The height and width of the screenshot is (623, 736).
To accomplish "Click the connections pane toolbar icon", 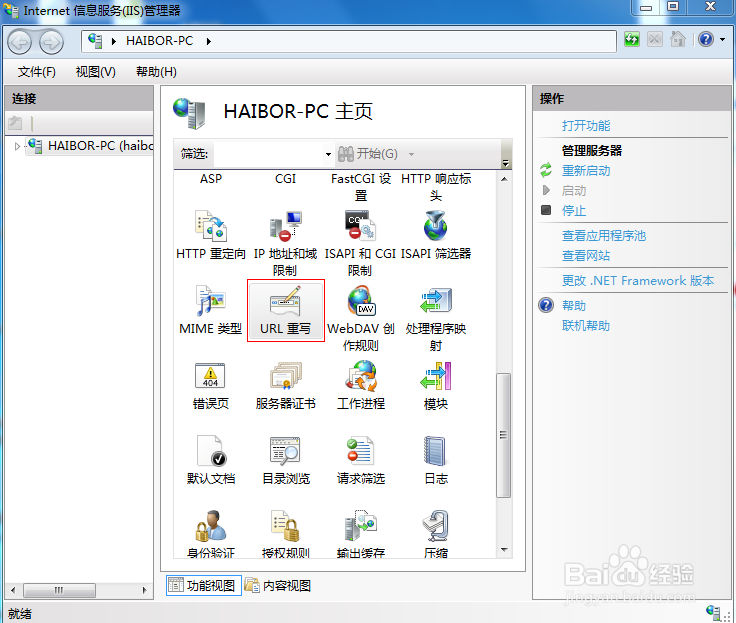I will (15, 123).
